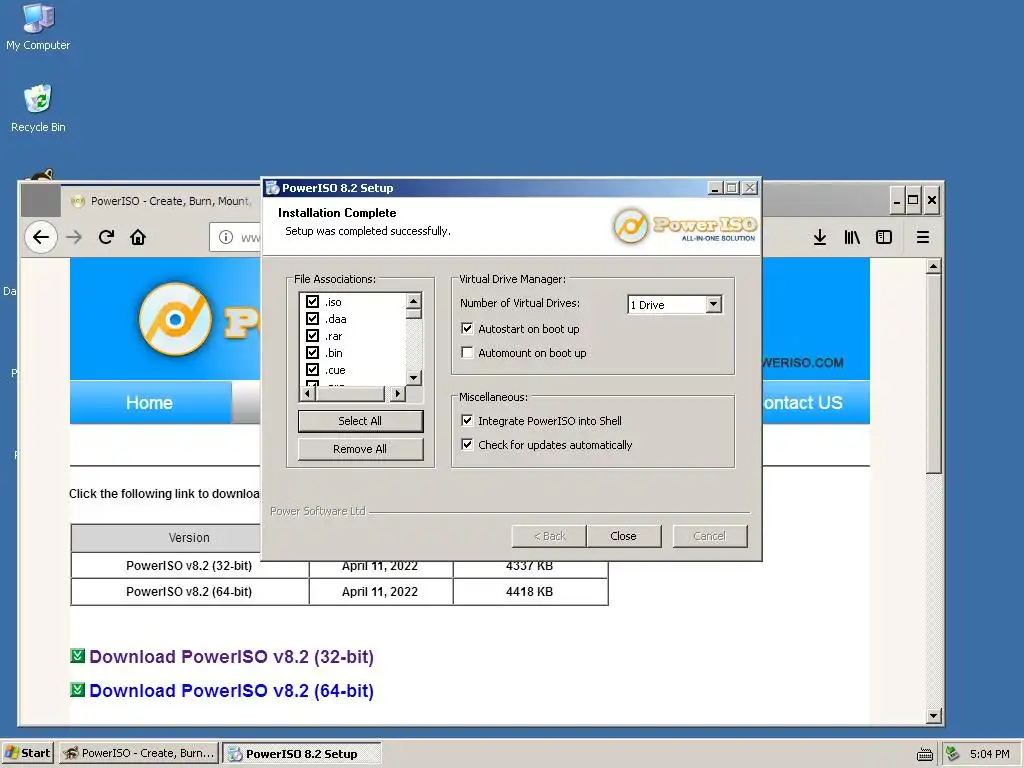Click April 11, 2022 in 64-bit row
The height and width of the screenshot is (768, 1024).
pos(380,592)
